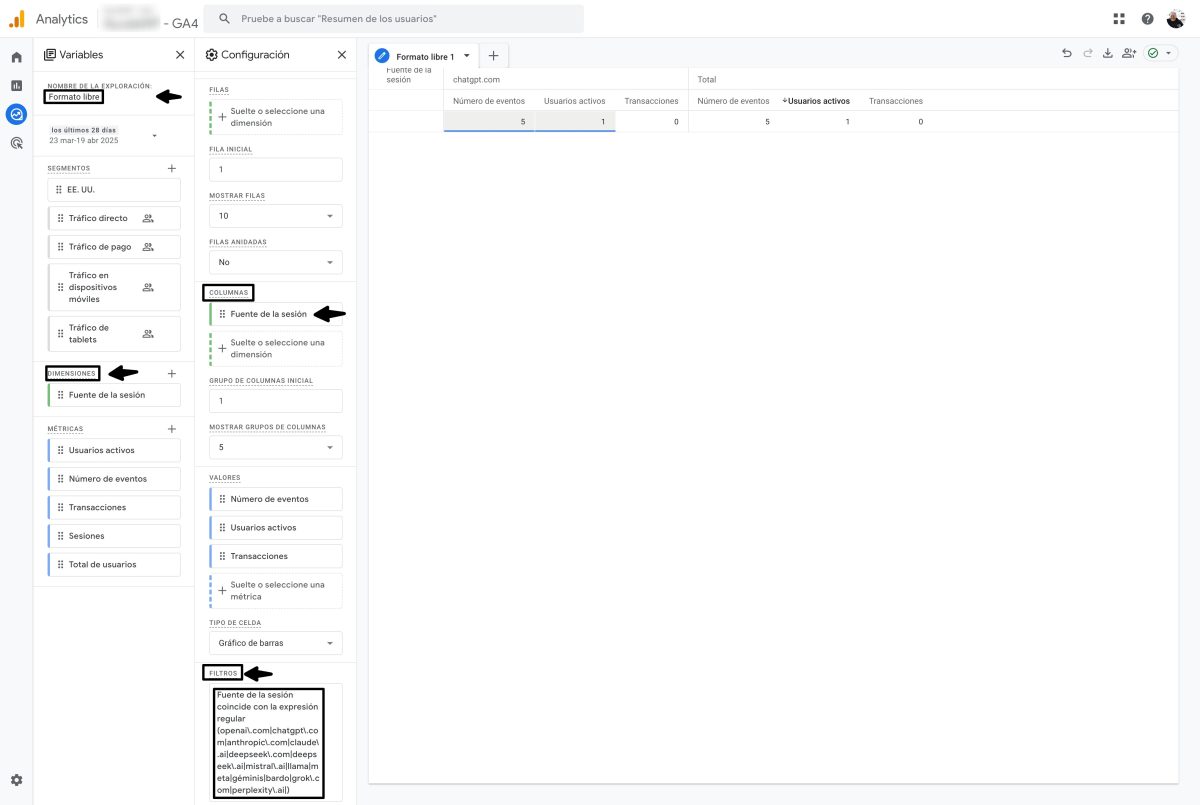Edit the Fila inicial input field
Image resolution: width=1200 pixels, height=805 pixels.
tap(276, 170)
